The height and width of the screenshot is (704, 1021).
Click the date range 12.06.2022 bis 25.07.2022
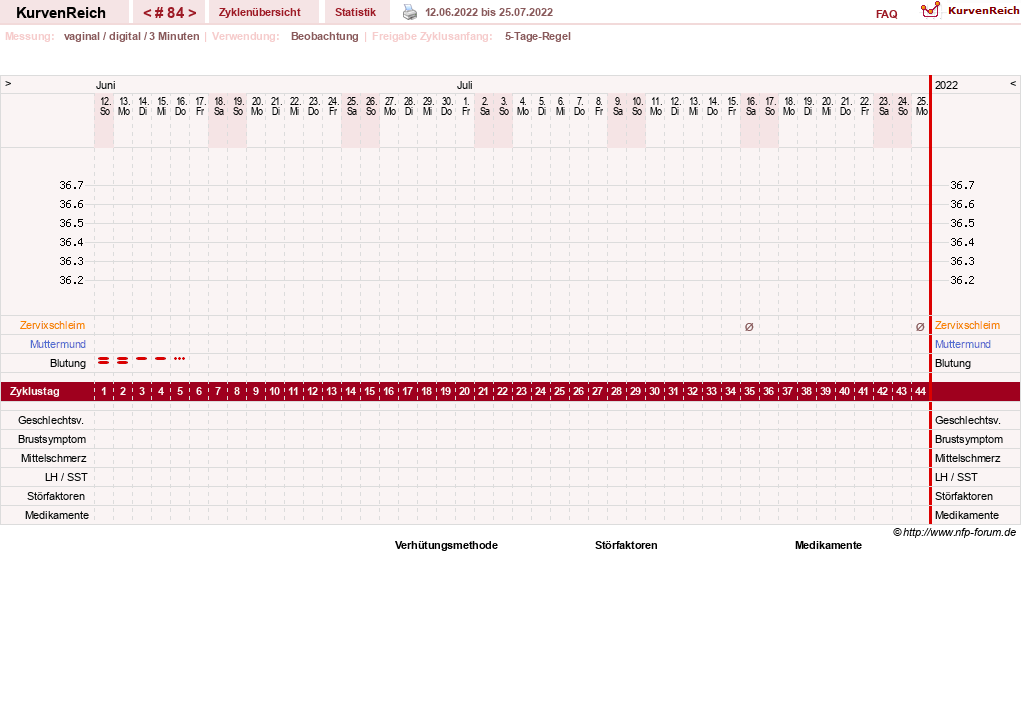[489, 12]
